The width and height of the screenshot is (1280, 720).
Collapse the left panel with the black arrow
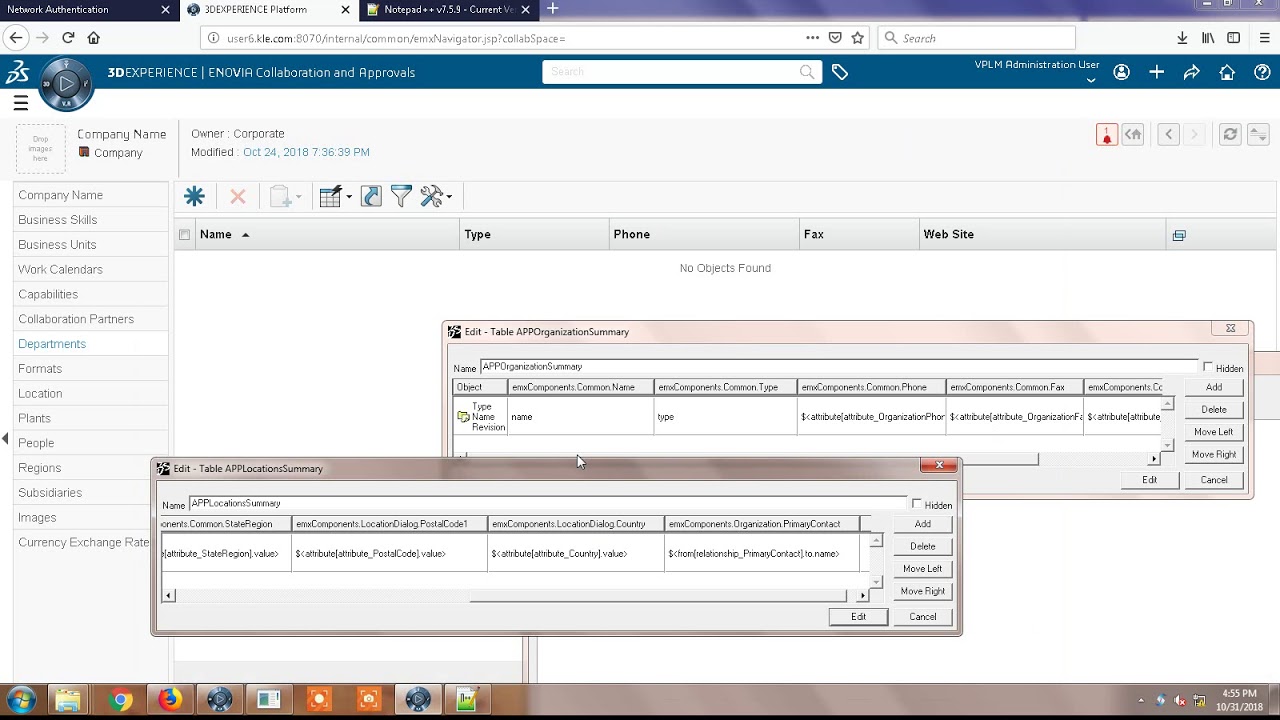tap(5, 439)
